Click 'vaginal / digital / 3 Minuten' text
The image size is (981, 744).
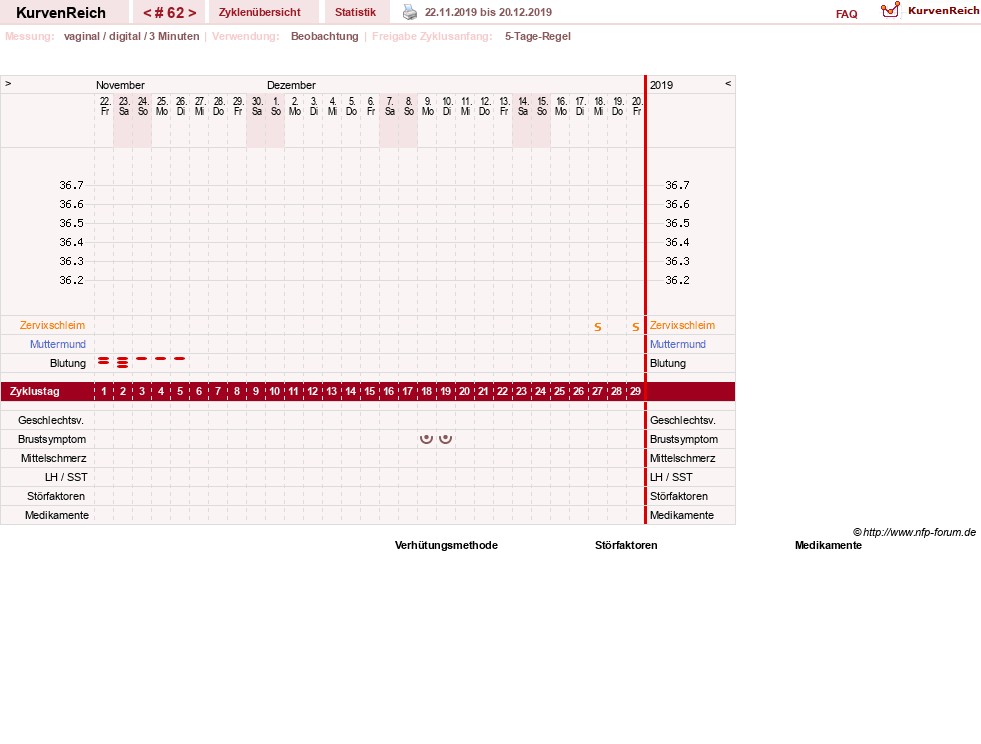(x=131, y=36)
